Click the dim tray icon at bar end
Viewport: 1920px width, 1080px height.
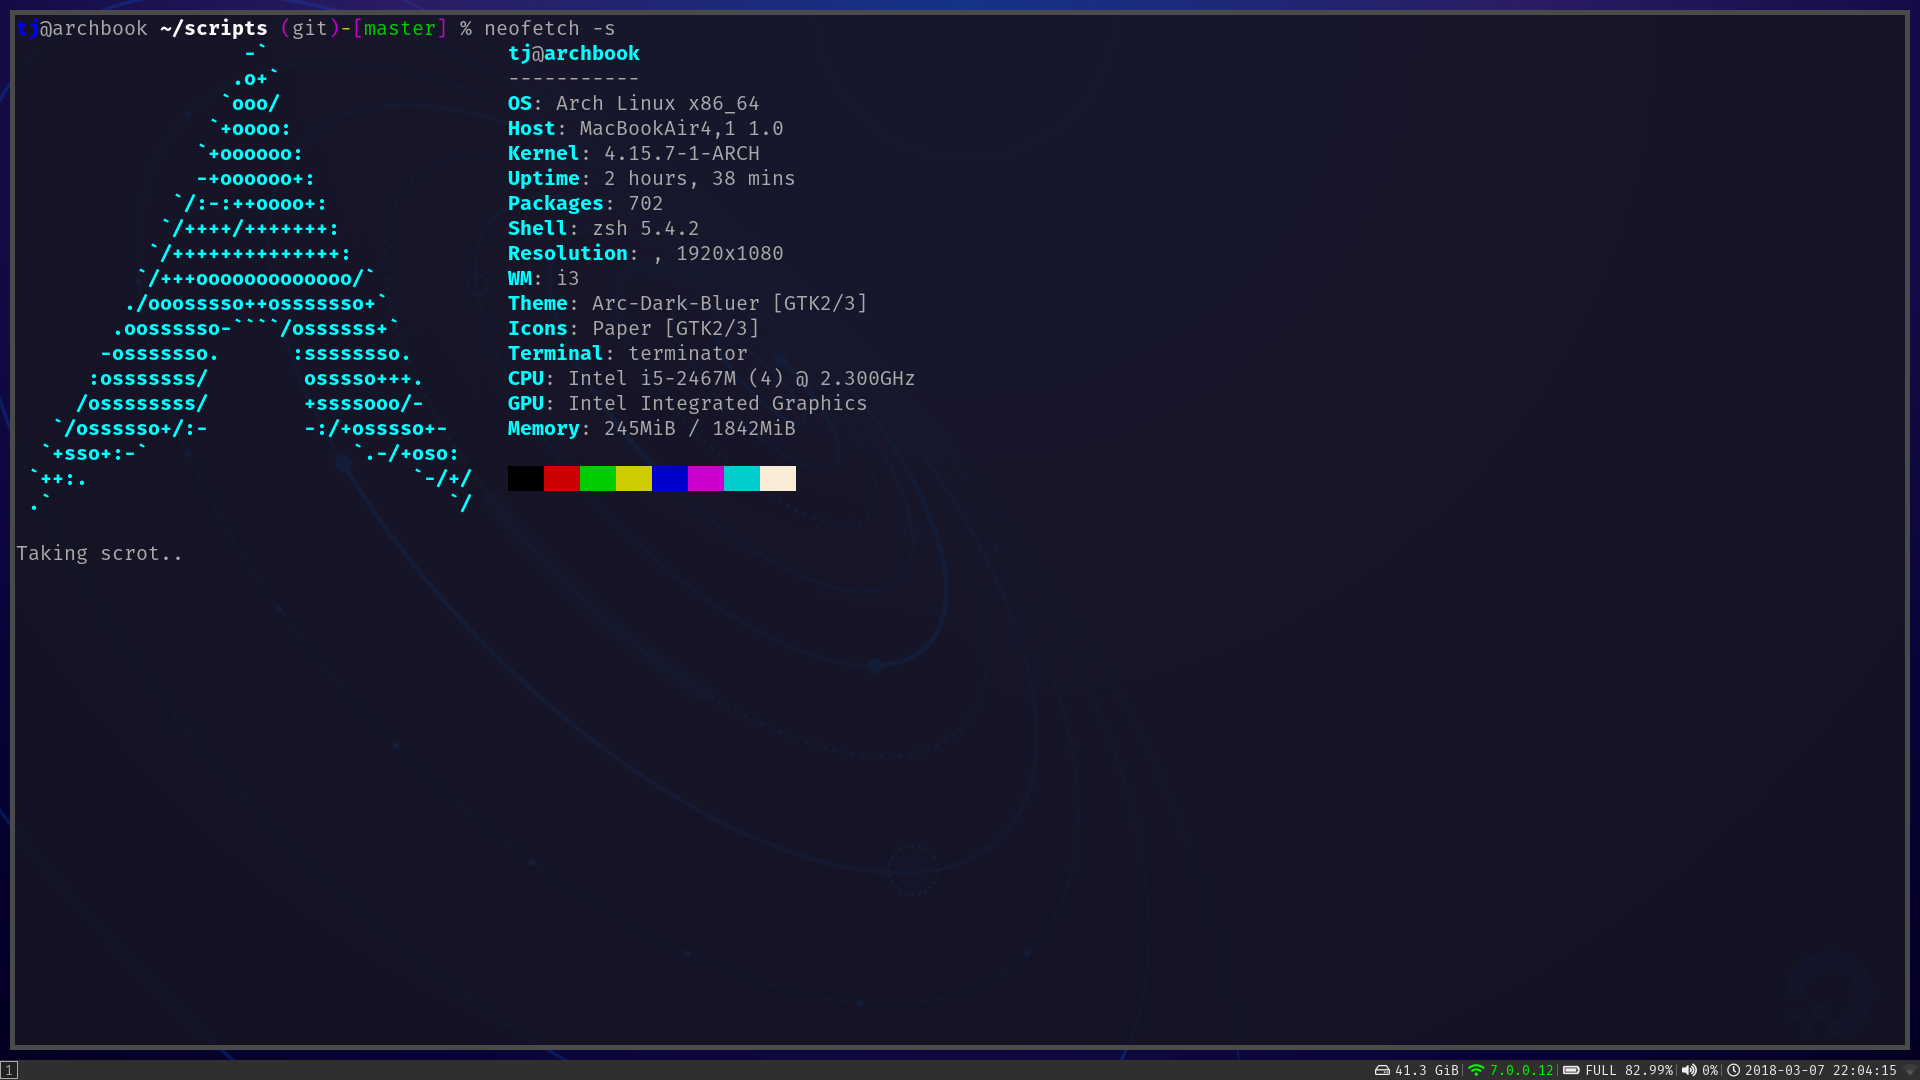1910,1071
